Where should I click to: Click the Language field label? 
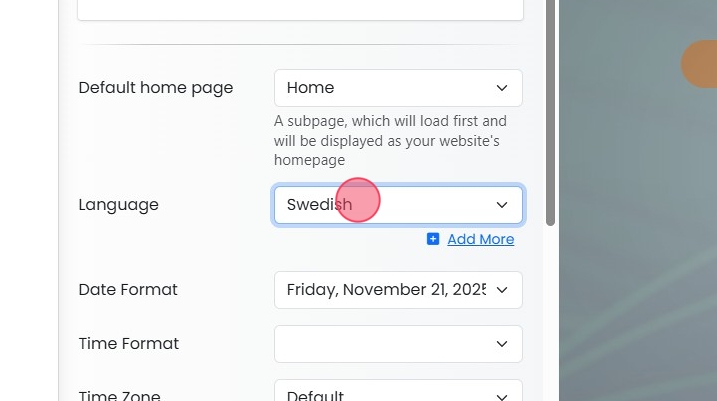119,205
